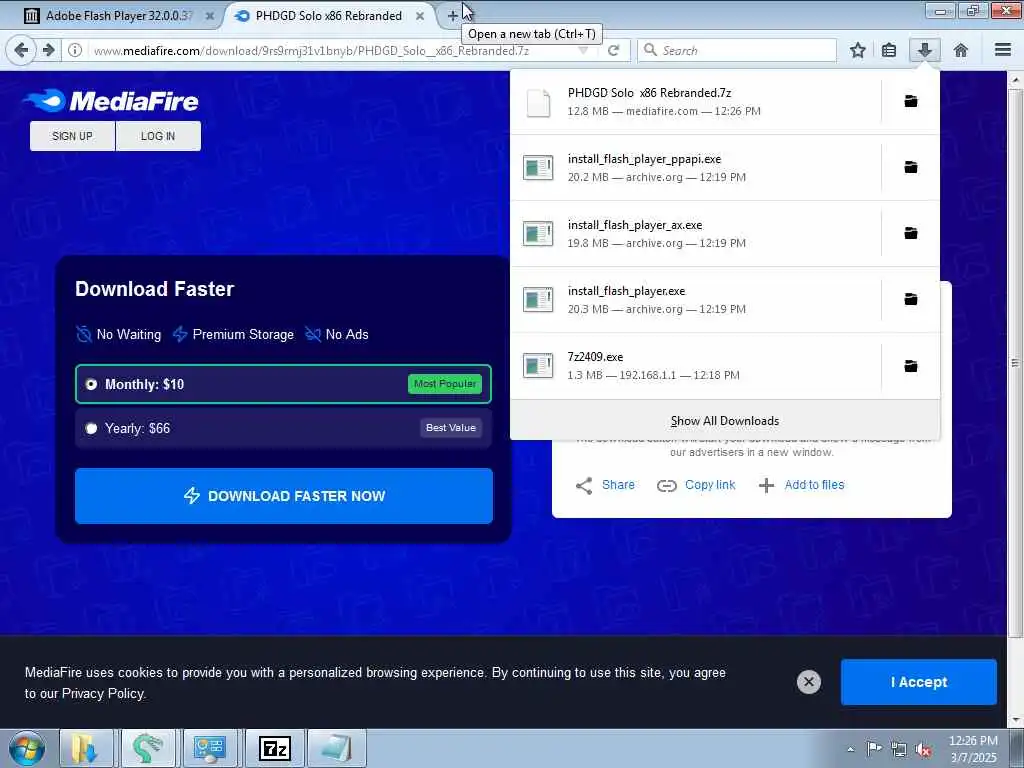Click the Copy link text
Image resolution: width=1024 pixels, height=768 pixels.
710,485
